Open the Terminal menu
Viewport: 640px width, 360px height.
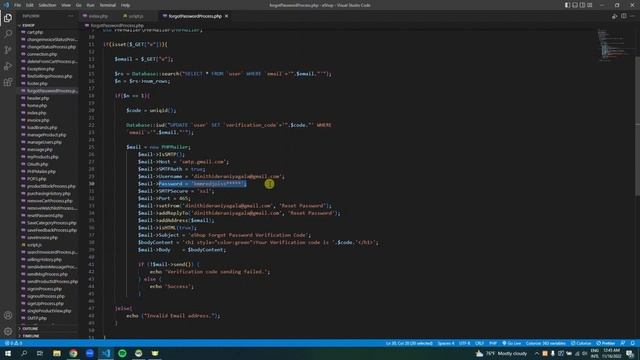[108, 5]
